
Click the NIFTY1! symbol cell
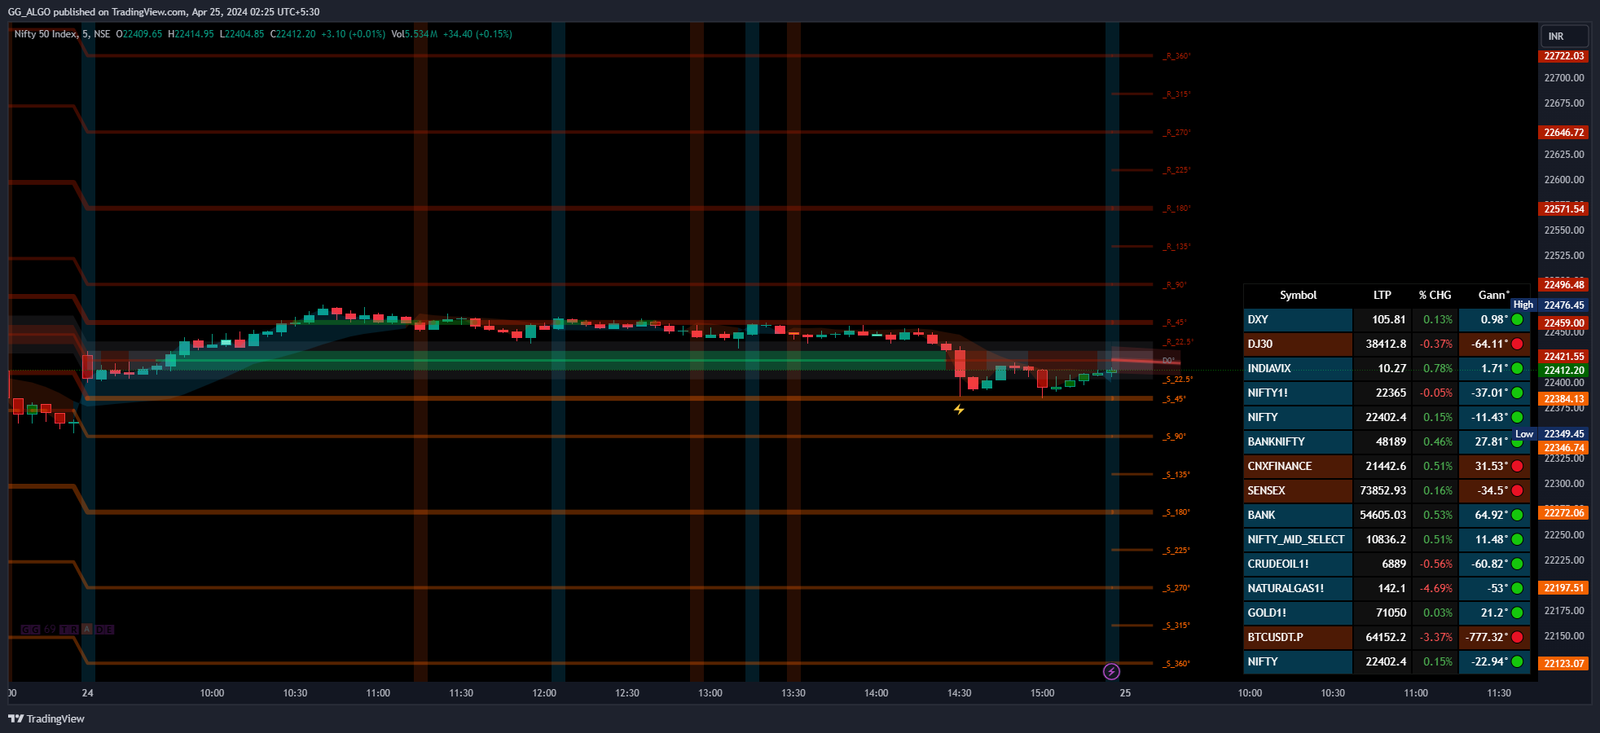(x=1298, y=393)
